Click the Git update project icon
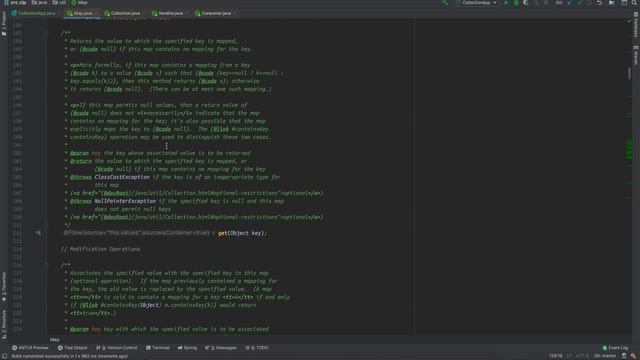The image size is (640, 360). tap(570, 3)
